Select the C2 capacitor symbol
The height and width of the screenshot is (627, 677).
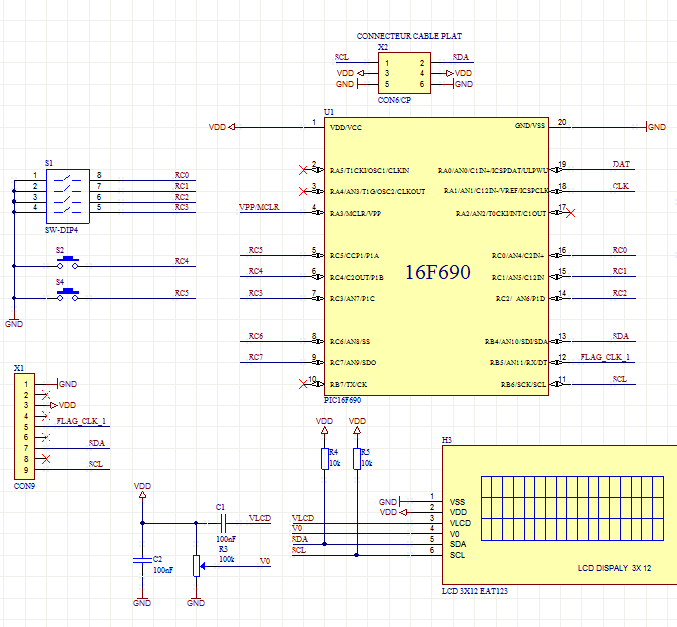click(x=142, y=560)
